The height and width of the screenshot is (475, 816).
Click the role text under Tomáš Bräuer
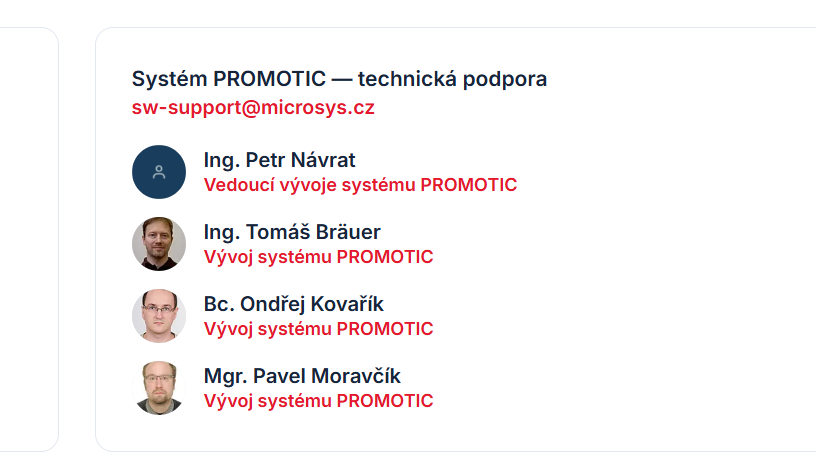[x=318, y=257]
